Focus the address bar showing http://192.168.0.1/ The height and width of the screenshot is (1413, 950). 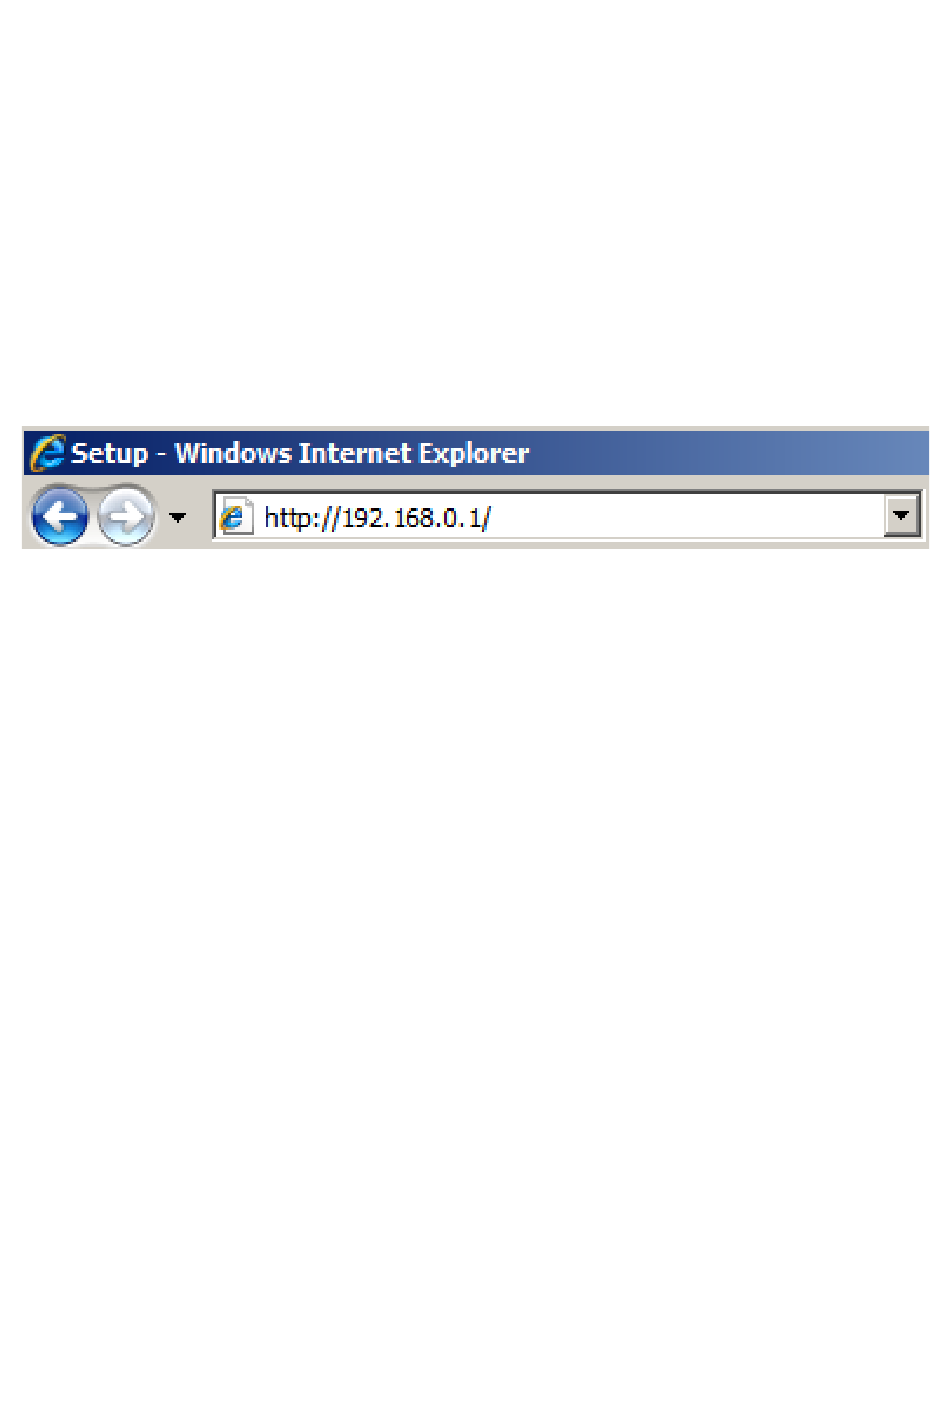pyautogui.click(x=567, y=516)
